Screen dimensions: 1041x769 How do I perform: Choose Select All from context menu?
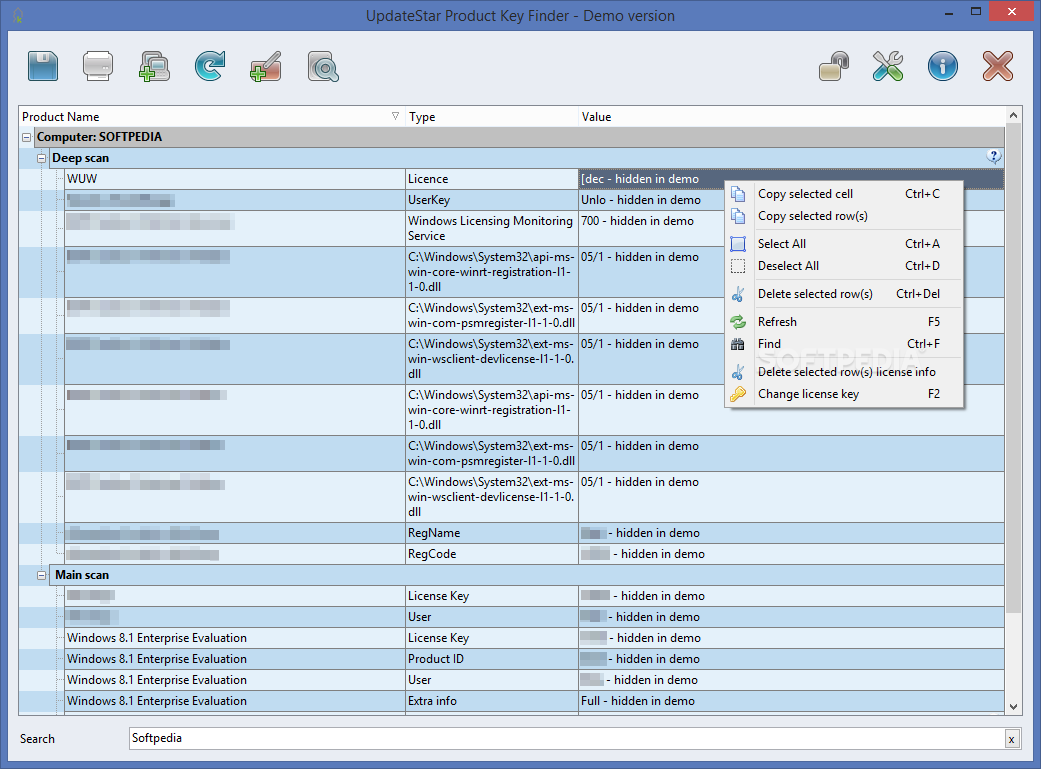pos(844,244)
